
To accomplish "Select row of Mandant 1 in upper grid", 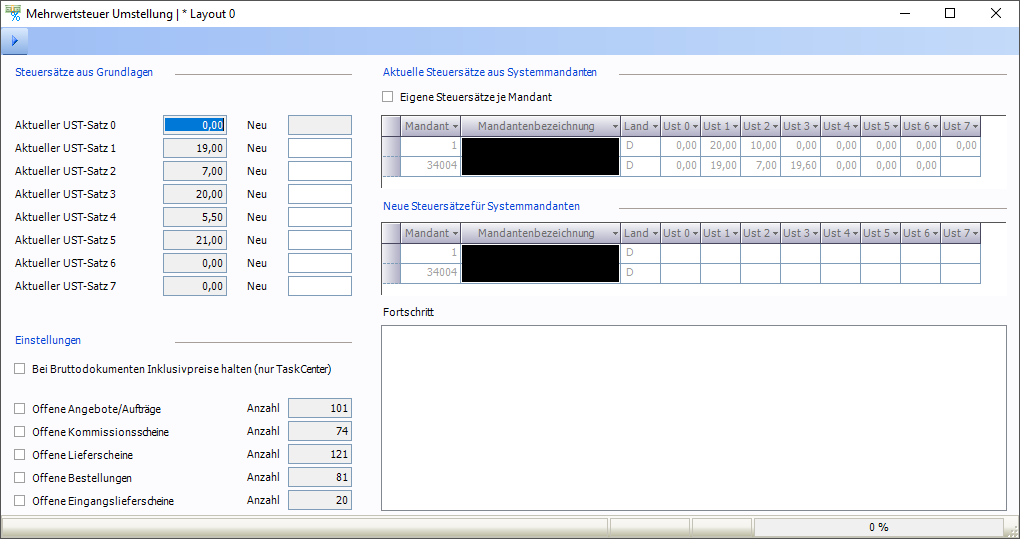I will (x=430, y=146).
